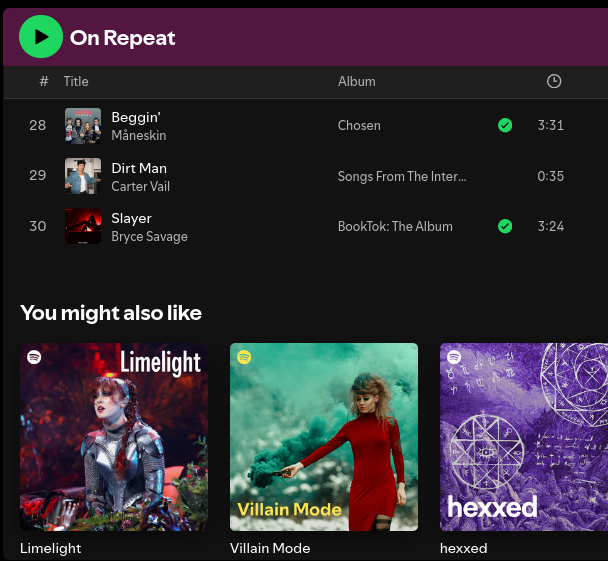This screenshot has height=561, width=608.
Task: Click the 3:31 duration
Action: tap(551, 125)
